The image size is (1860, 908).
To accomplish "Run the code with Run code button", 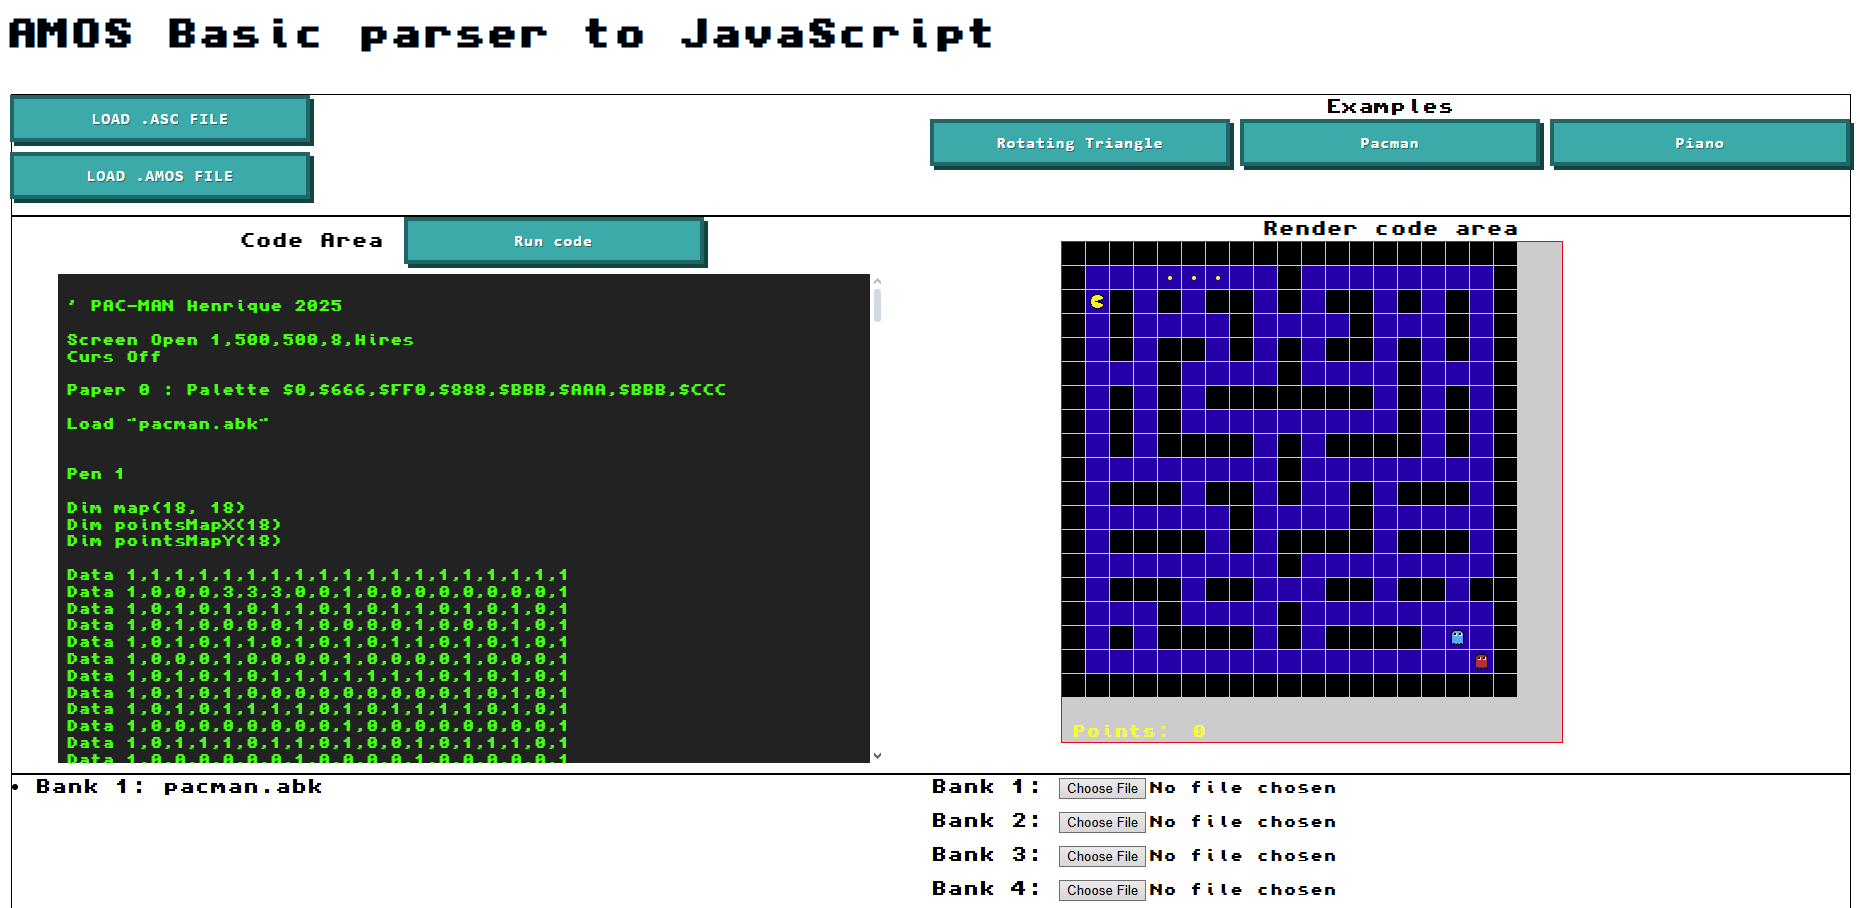I will 554,241.
